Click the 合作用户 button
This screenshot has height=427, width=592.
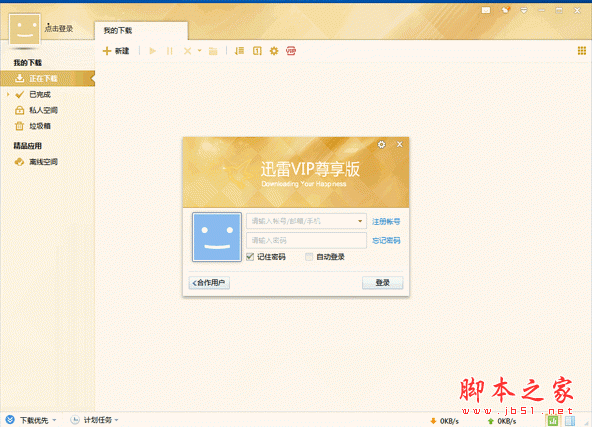pos(209,283)
